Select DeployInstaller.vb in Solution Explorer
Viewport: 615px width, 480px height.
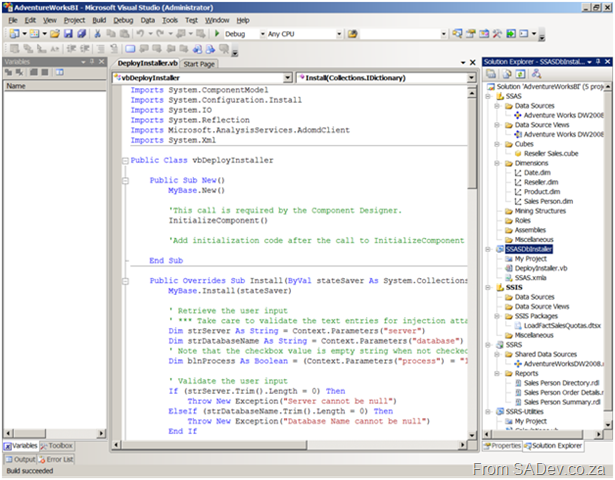point(541,268)
